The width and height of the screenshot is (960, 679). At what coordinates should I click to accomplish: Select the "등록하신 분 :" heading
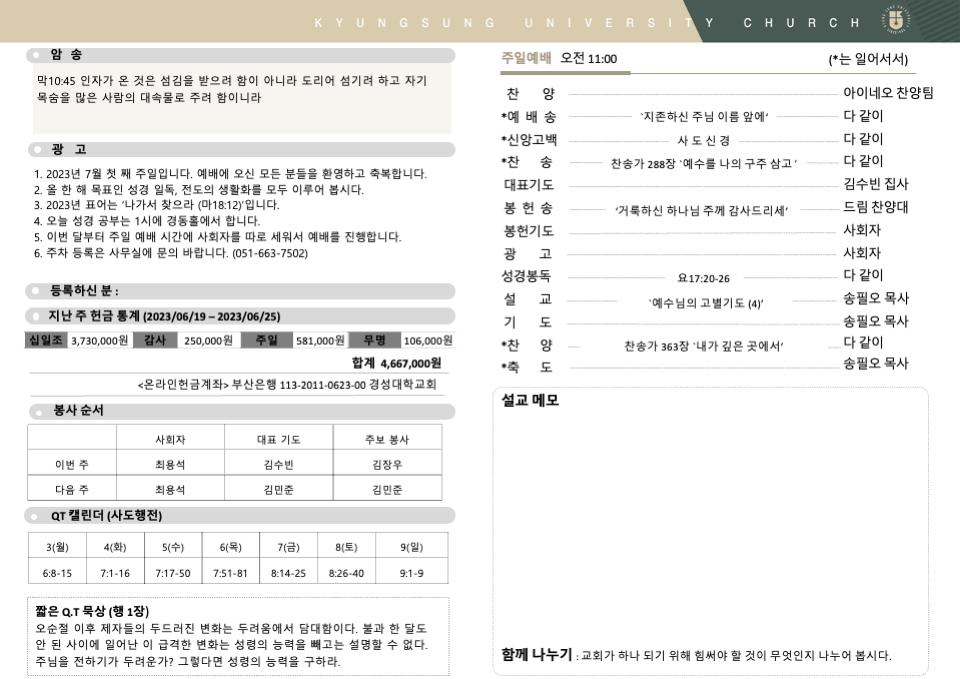84,290
